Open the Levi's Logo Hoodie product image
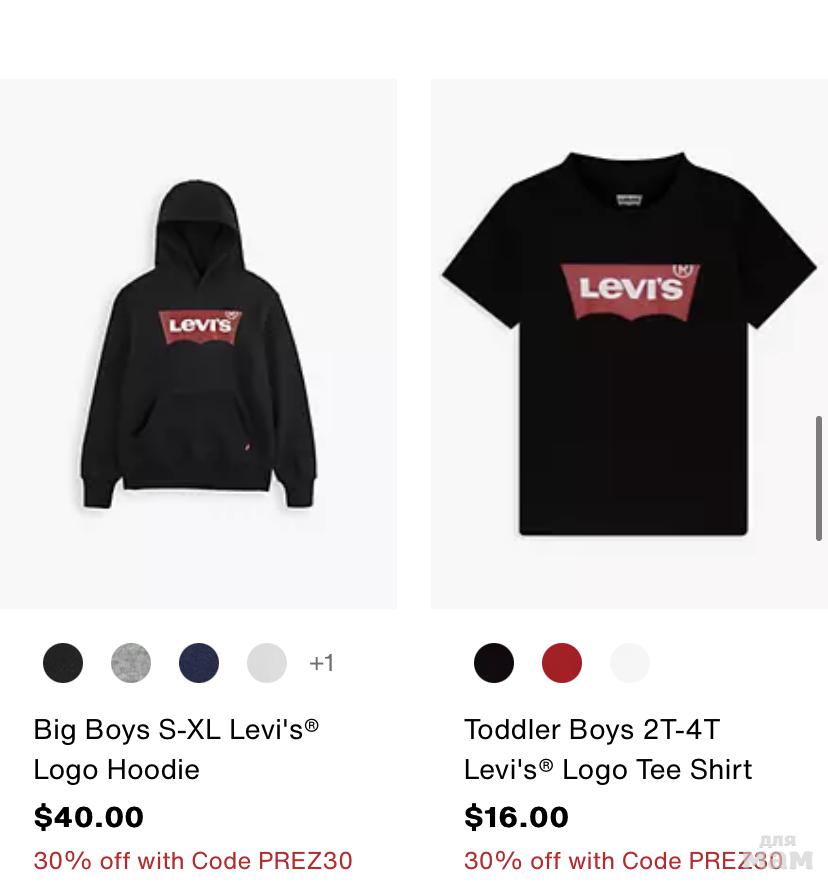 point(198,344)
